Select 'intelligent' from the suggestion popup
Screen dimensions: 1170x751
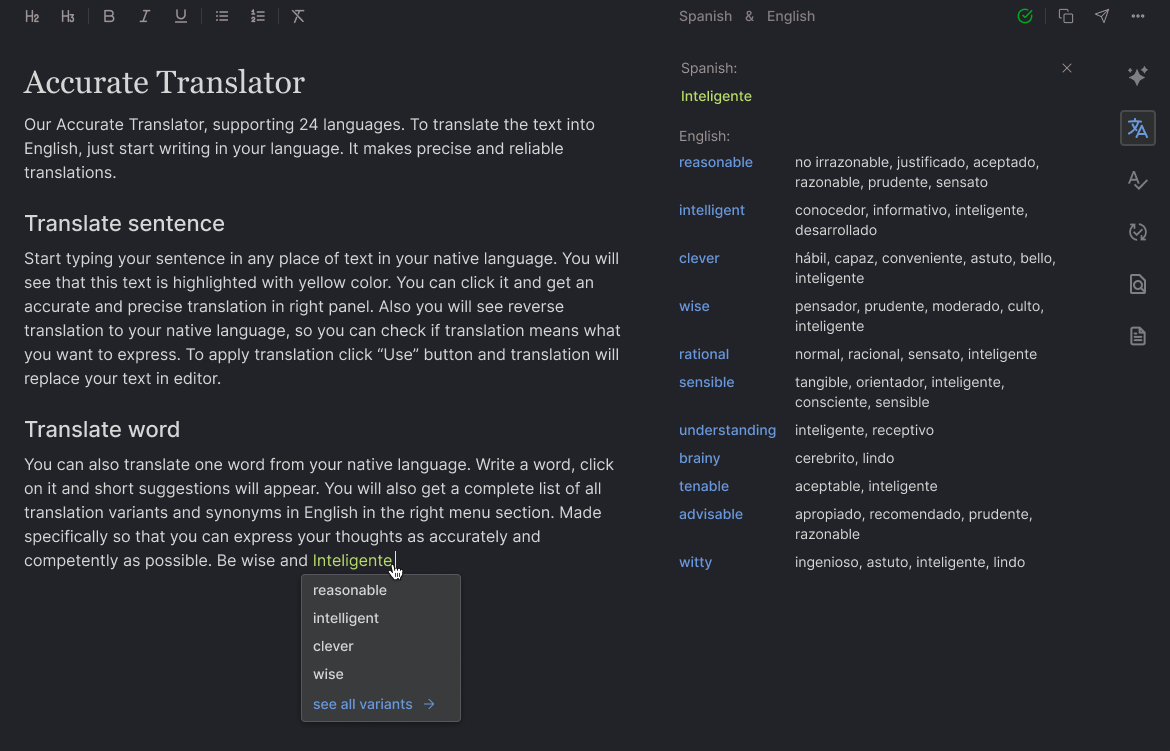pos(346,618)
